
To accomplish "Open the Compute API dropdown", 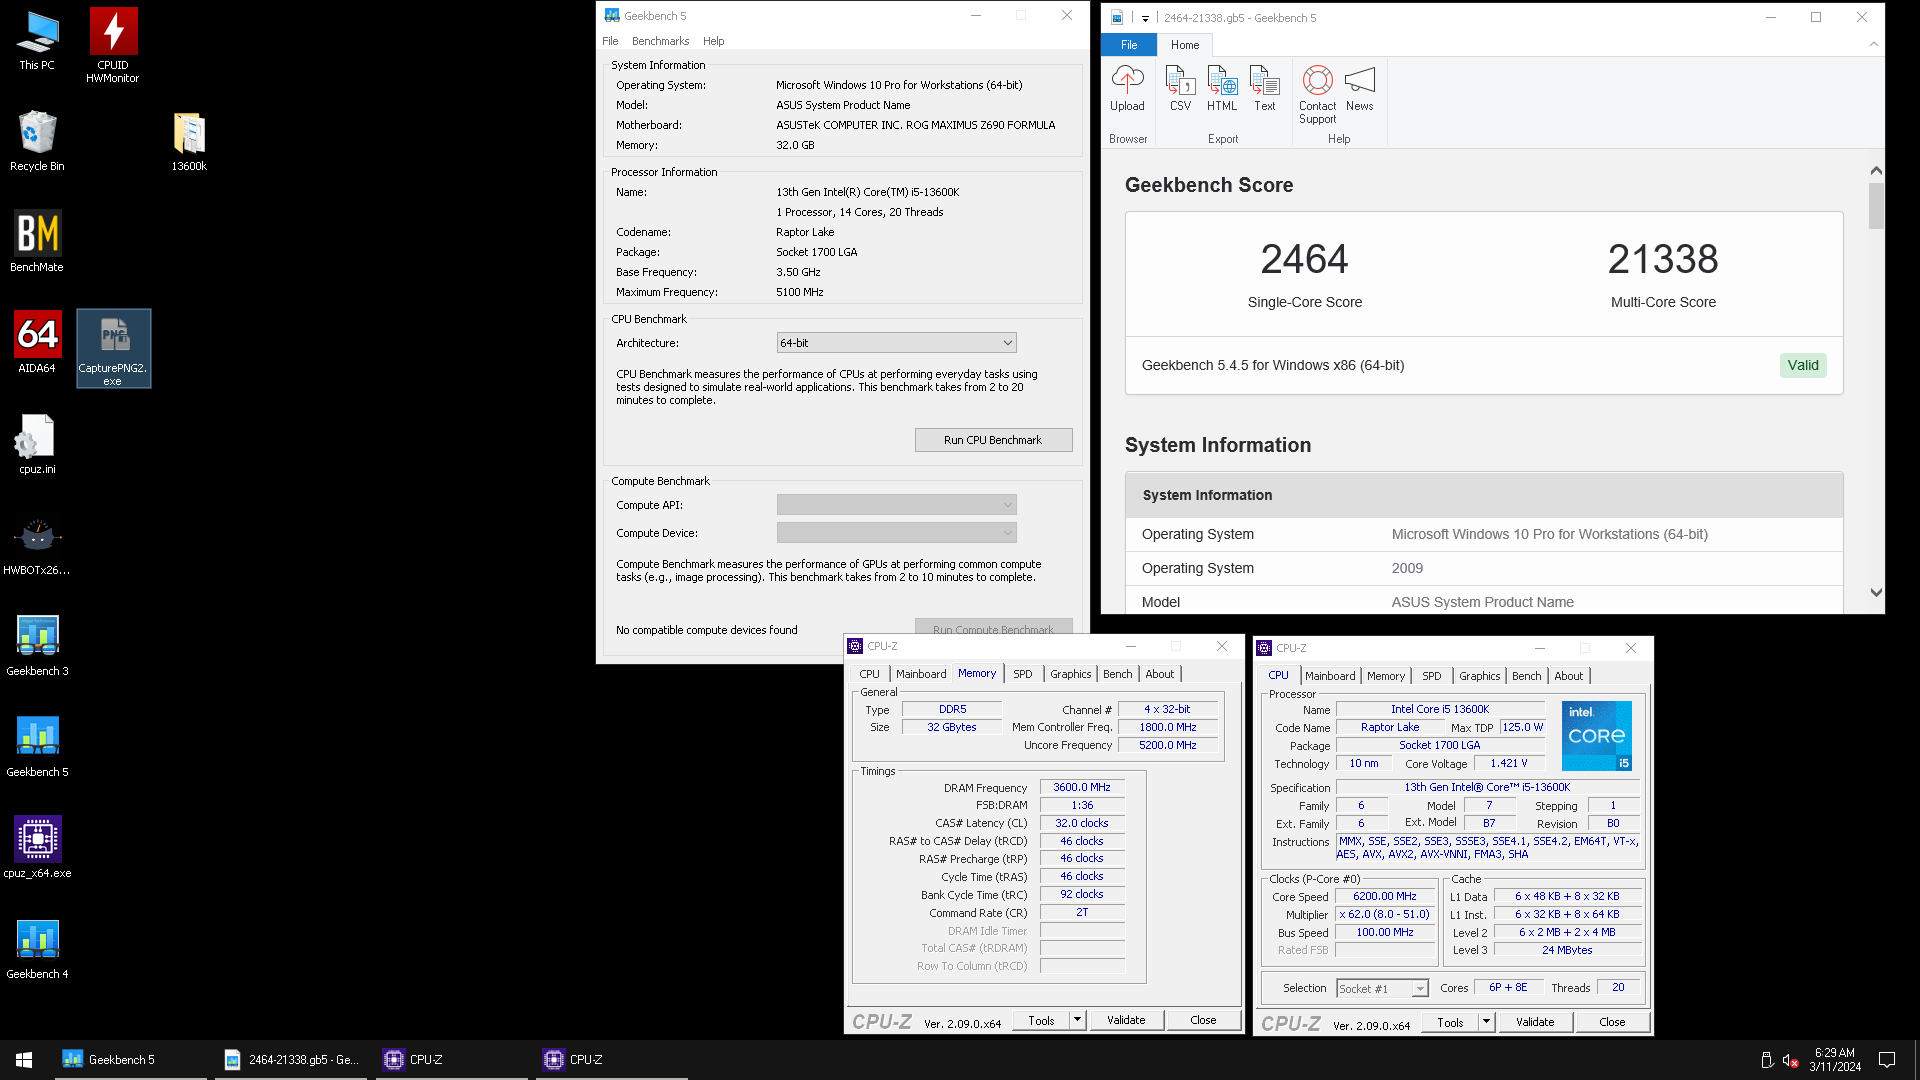I will tap(896, 505).
